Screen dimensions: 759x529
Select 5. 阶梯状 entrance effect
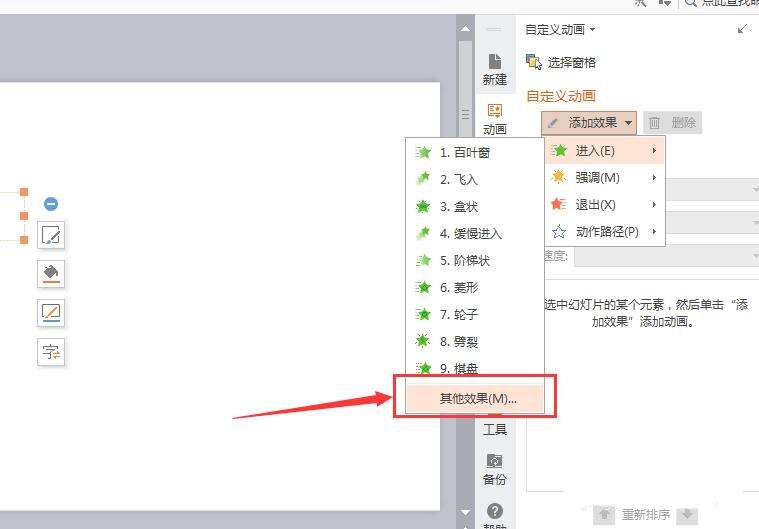474,260
